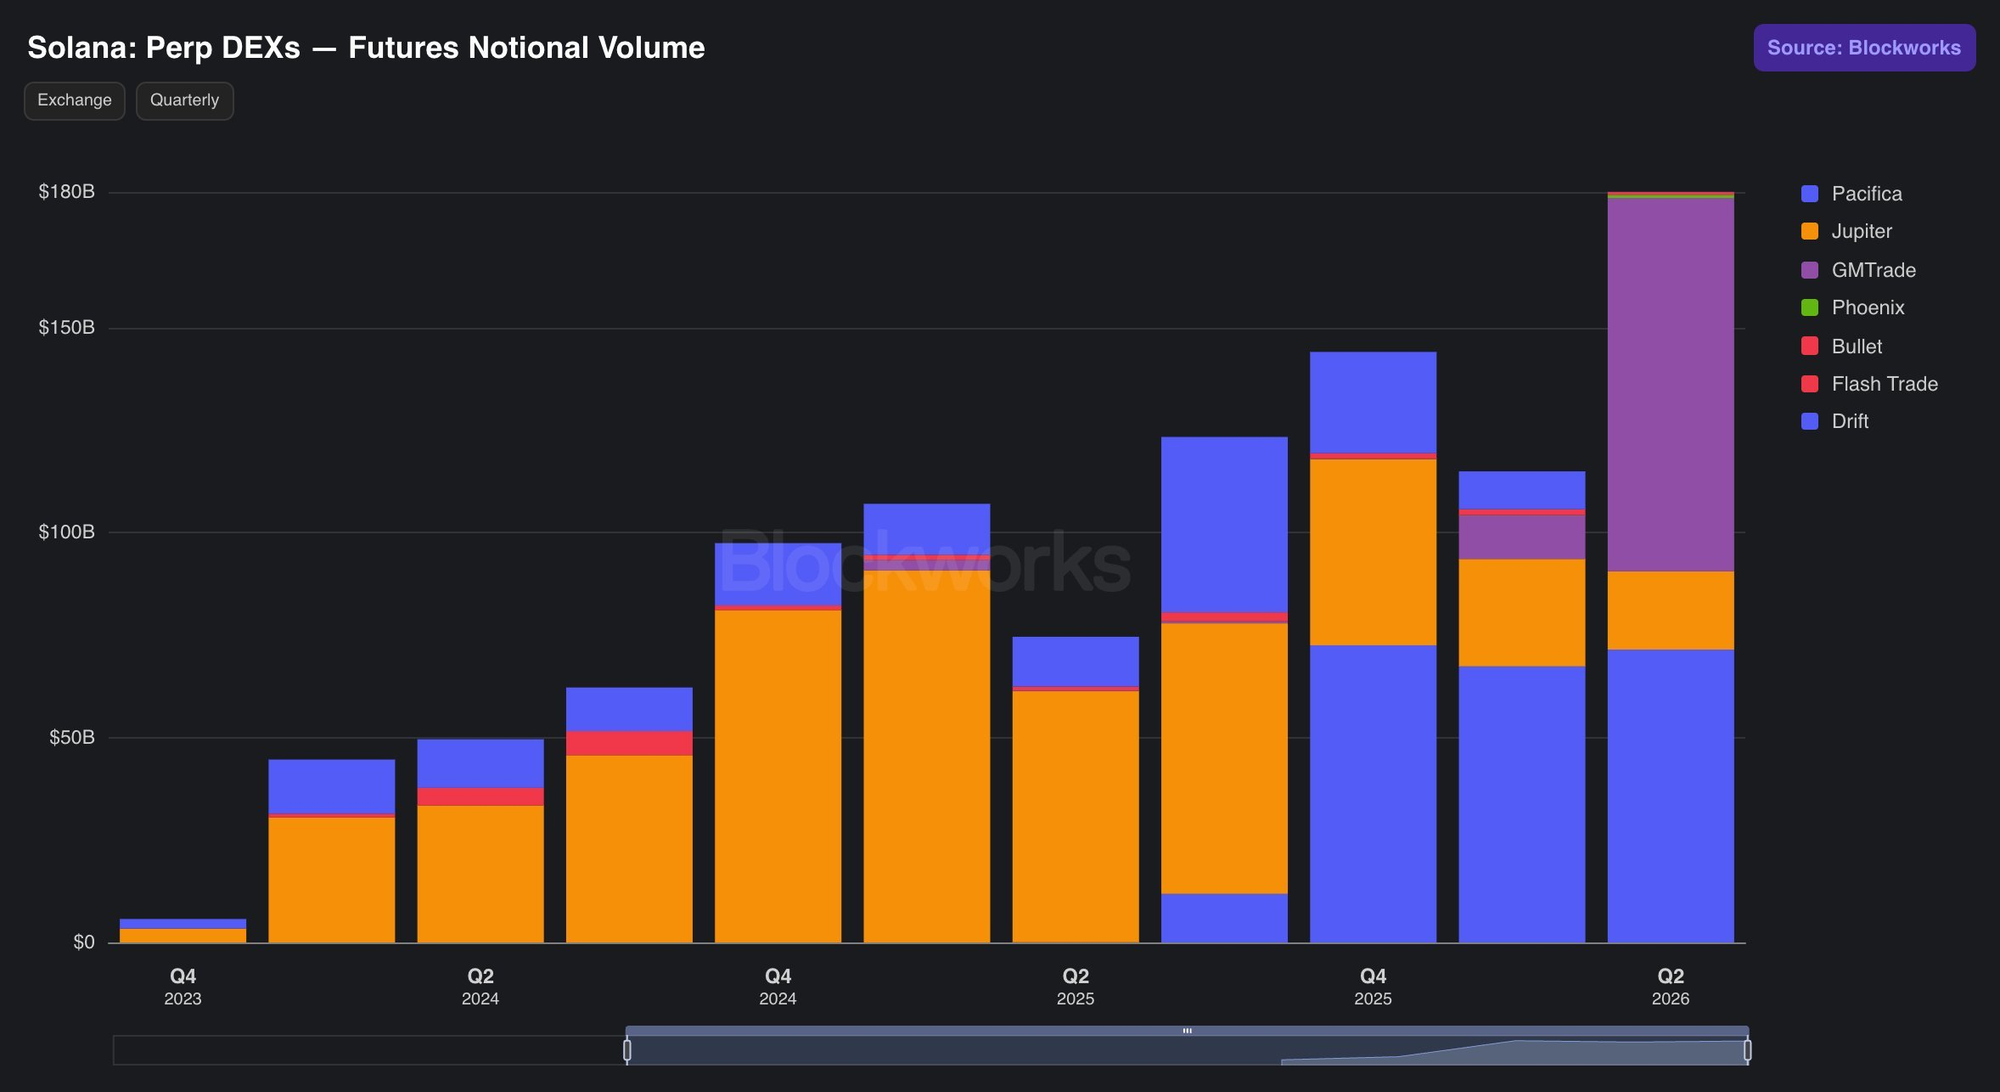The width and height of the screenshot is (2000, 1092).
Task: Click the Q4 2023 small bar
Action: 183,931
